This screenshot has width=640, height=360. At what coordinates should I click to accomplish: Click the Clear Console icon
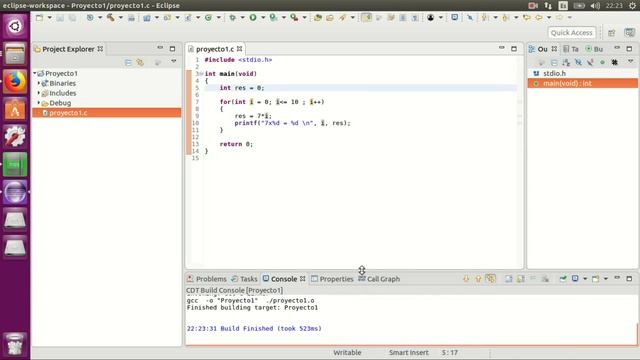509,279
